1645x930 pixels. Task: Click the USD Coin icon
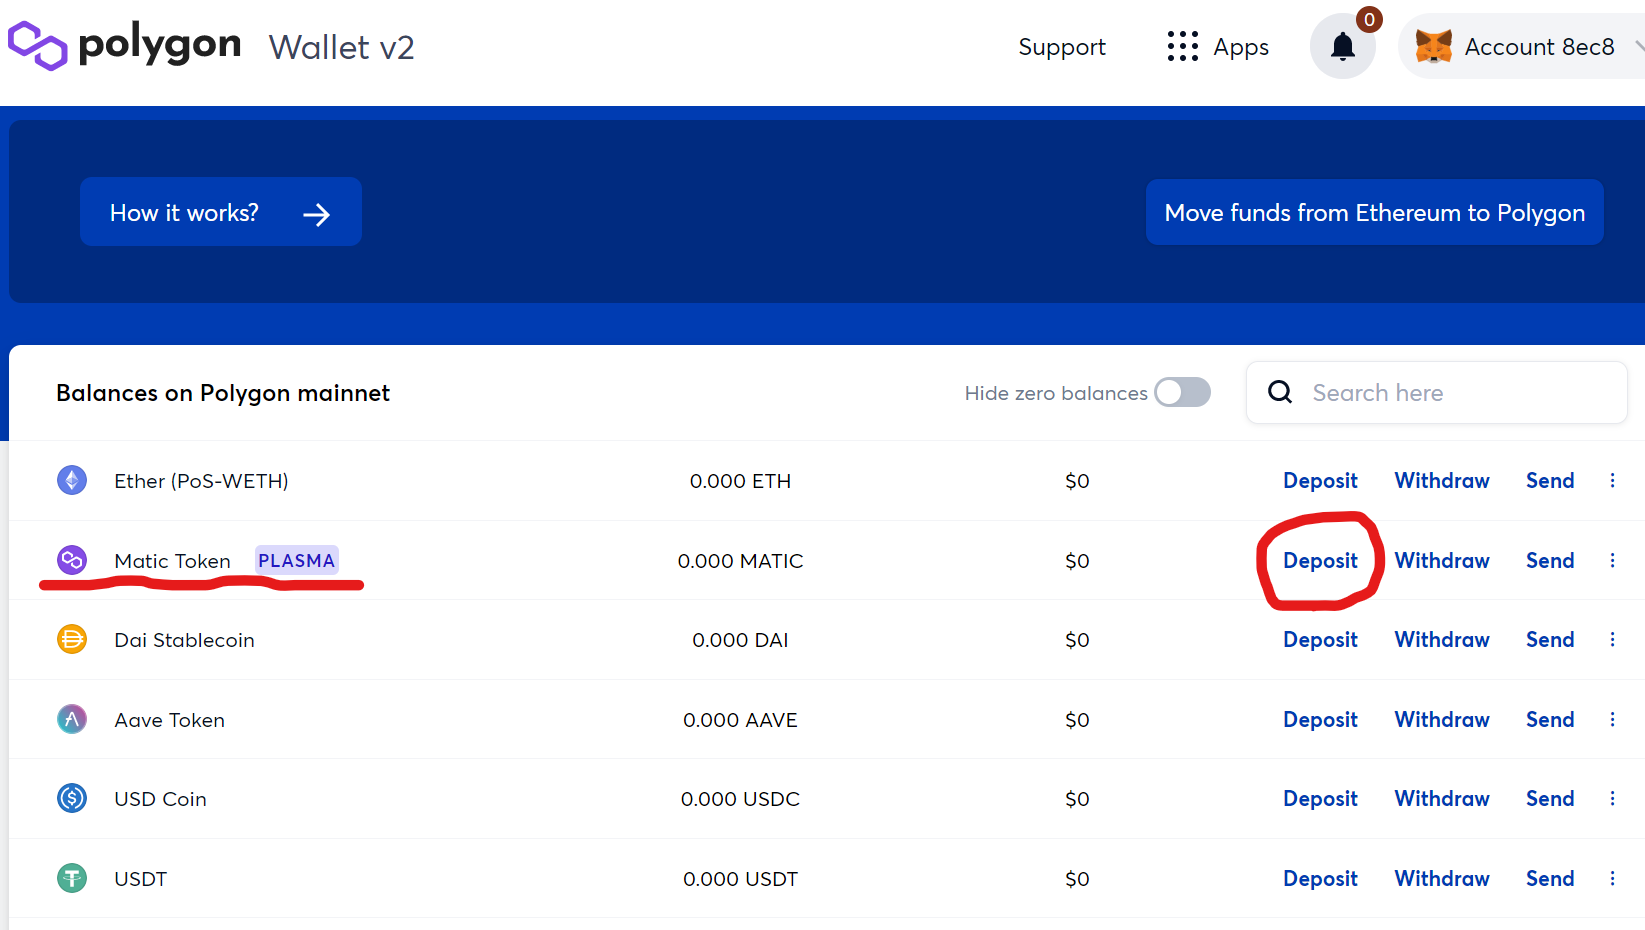click(x=72, y=798)
